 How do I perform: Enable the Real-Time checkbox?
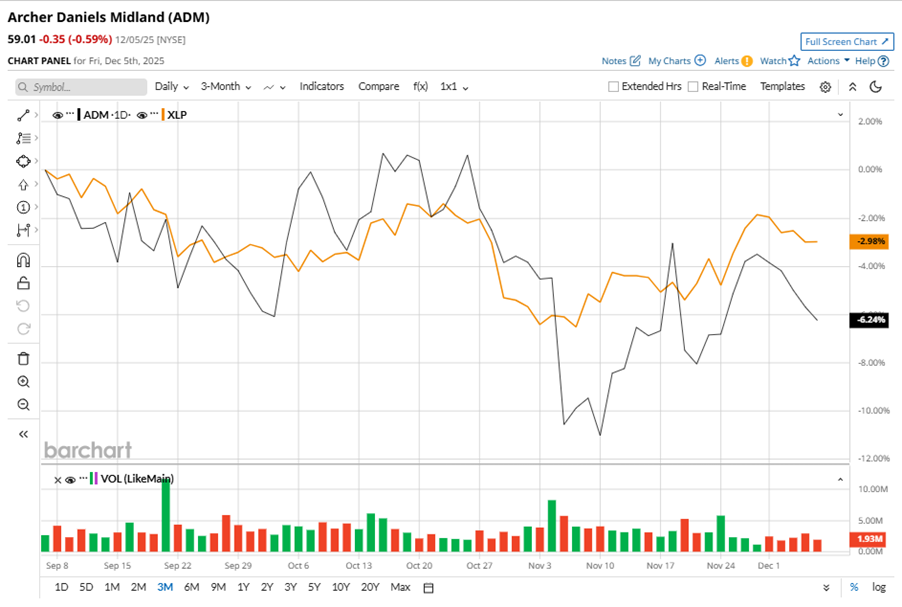[x=693, y=86]
